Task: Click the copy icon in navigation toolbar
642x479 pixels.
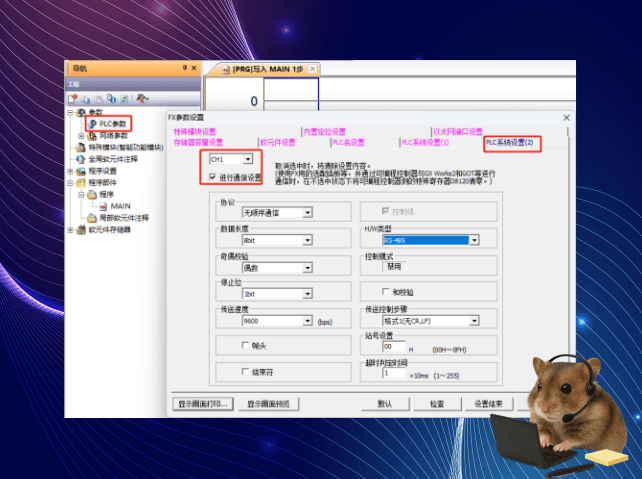Action: coord(86,99)
